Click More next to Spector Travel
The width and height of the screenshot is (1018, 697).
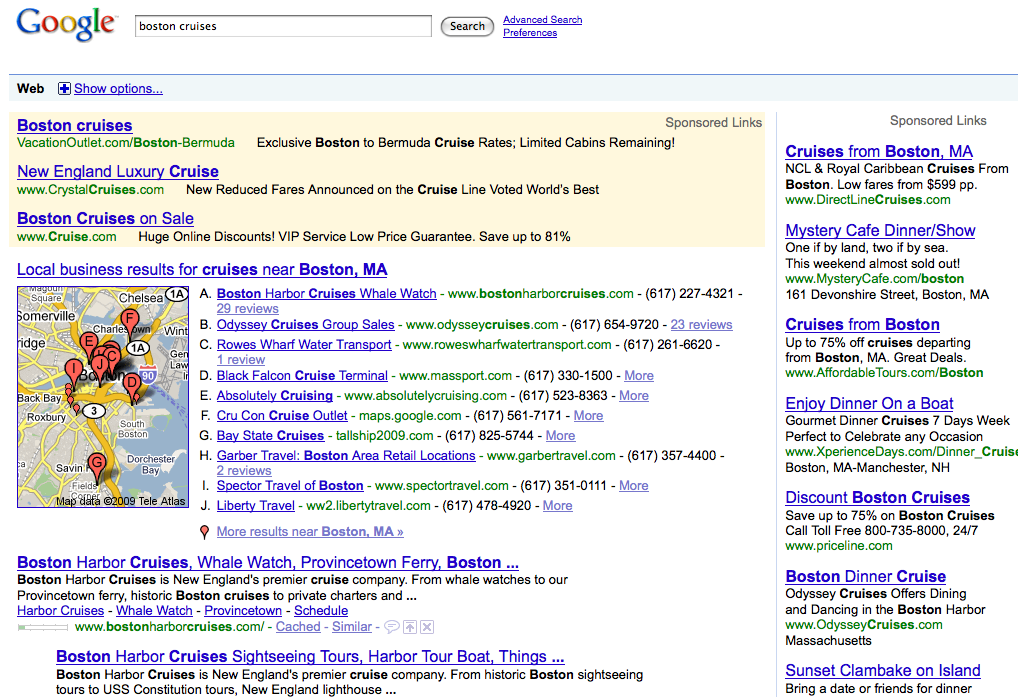point(634,486)
